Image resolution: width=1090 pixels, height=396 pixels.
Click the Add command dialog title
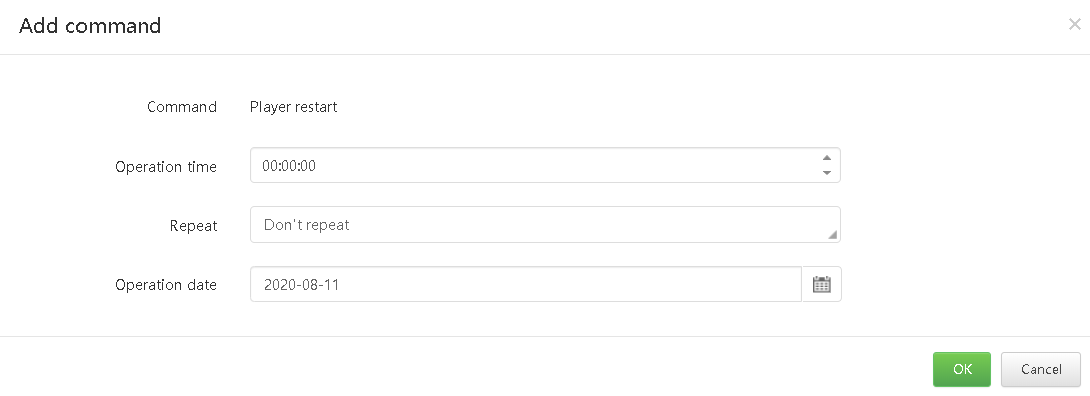[90, 26]
